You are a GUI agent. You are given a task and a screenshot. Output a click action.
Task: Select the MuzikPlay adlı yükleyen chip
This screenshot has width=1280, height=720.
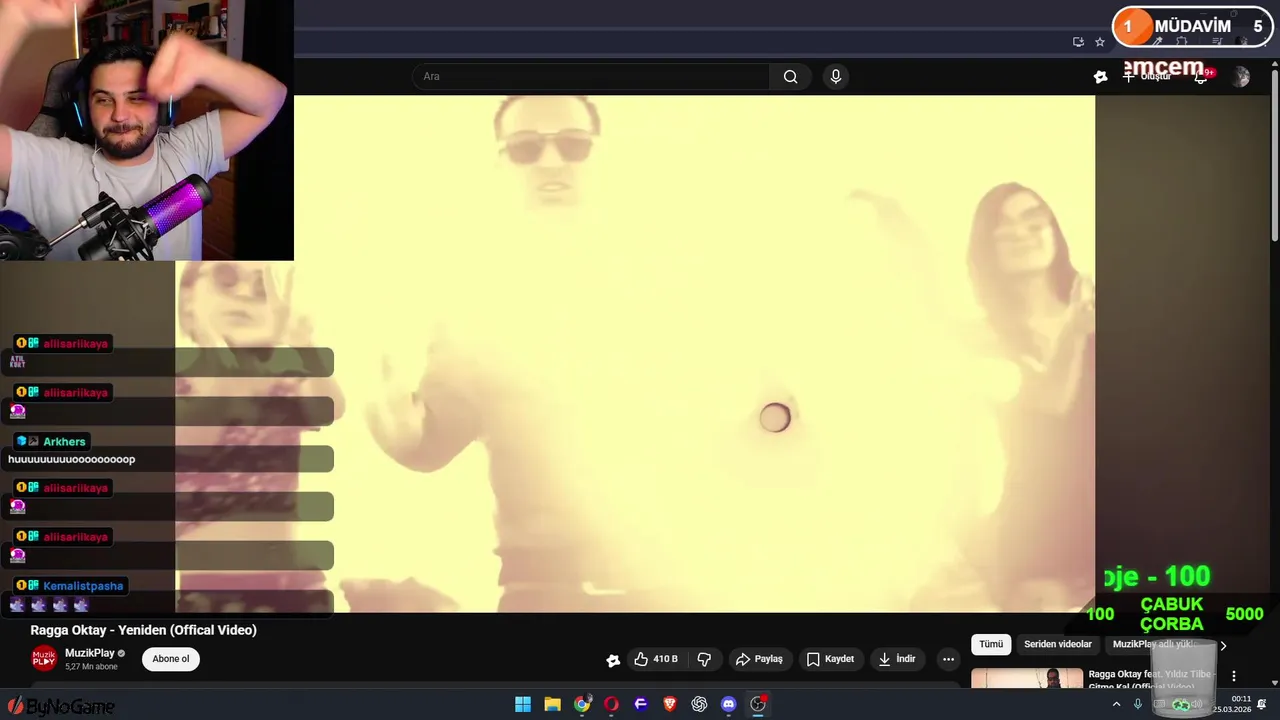1158,644
